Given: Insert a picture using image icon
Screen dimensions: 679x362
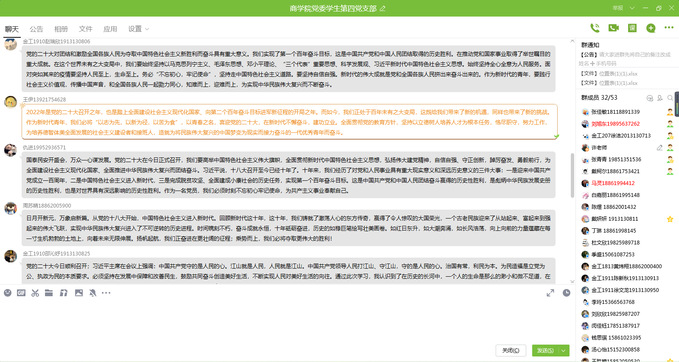Looking at the screenshot, I should point(79,293).
